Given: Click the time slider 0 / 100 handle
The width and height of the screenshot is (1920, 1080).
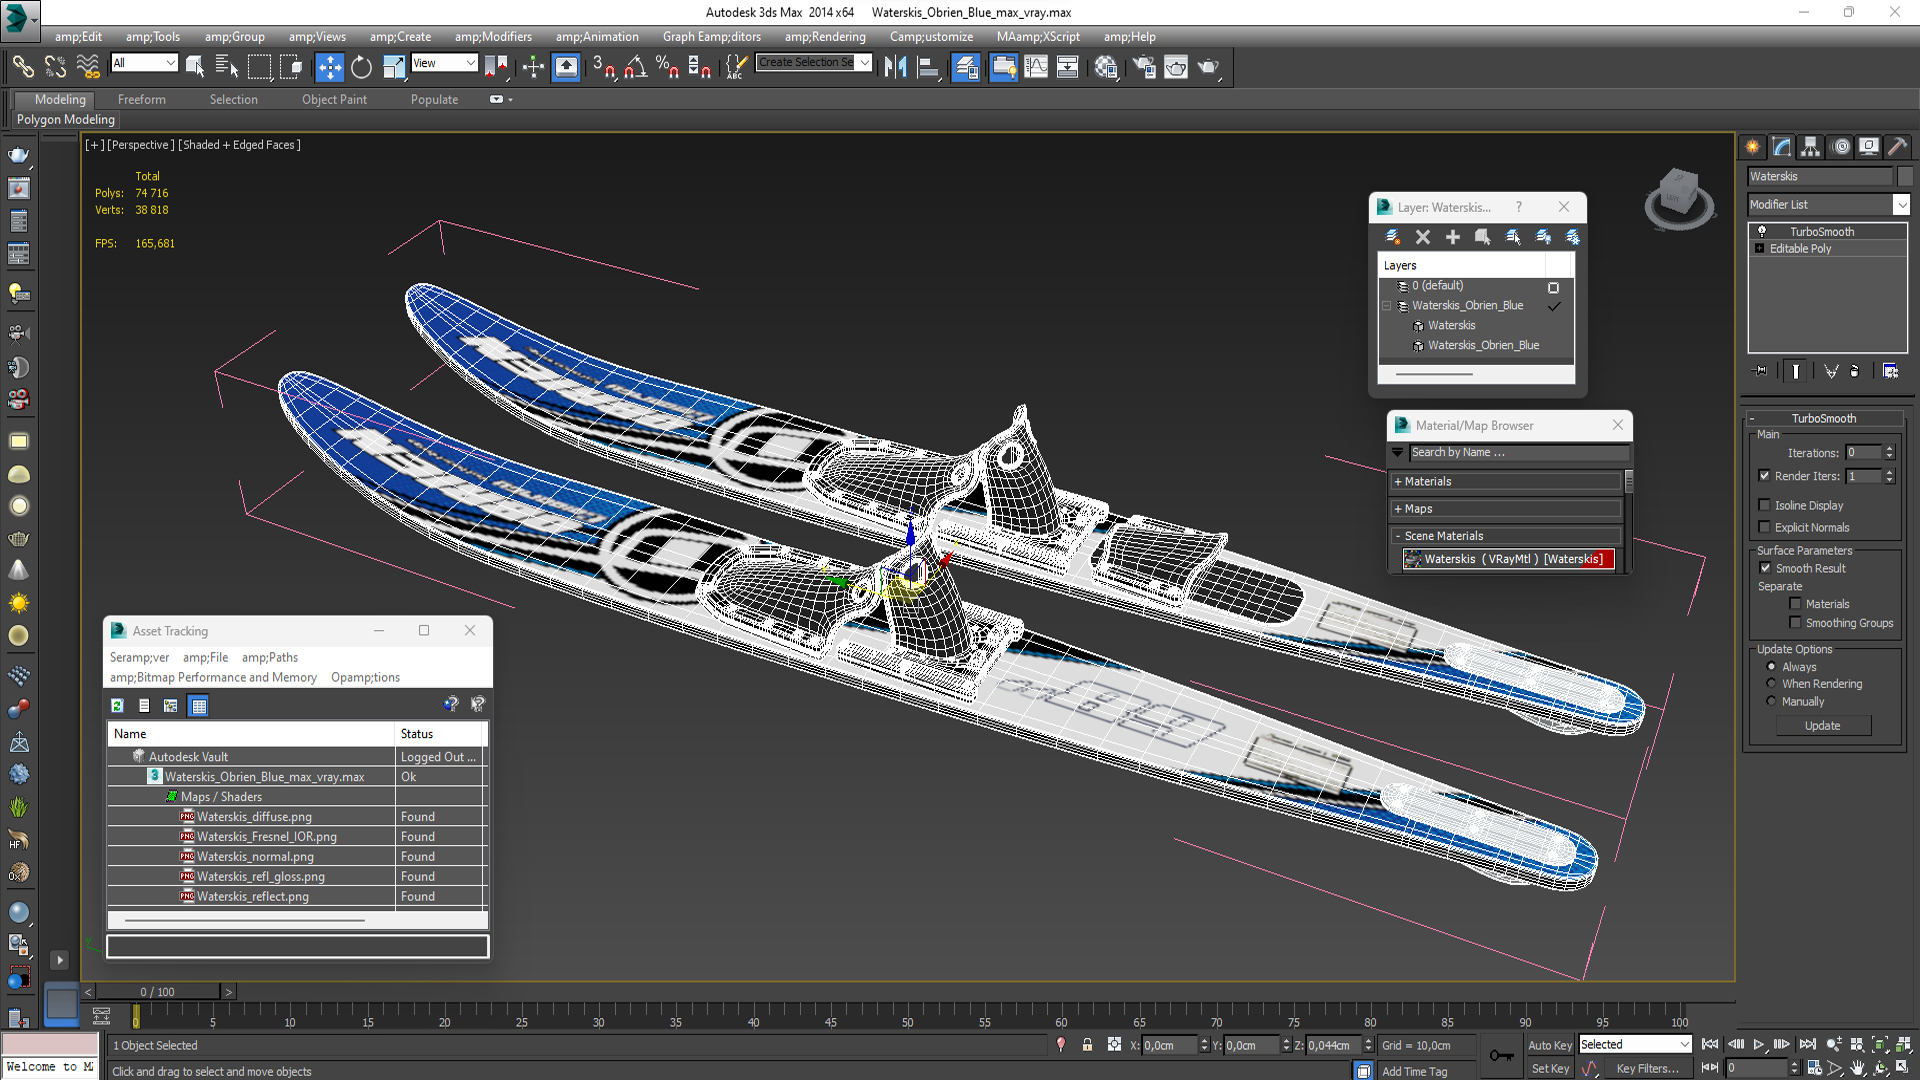Looking at the screenshot, I should click(157, 992).
